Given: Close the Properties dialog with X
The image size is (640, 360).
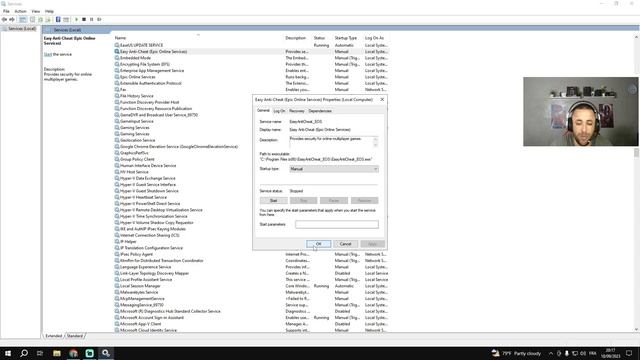Looking at the screenshot, I should 382,100.
